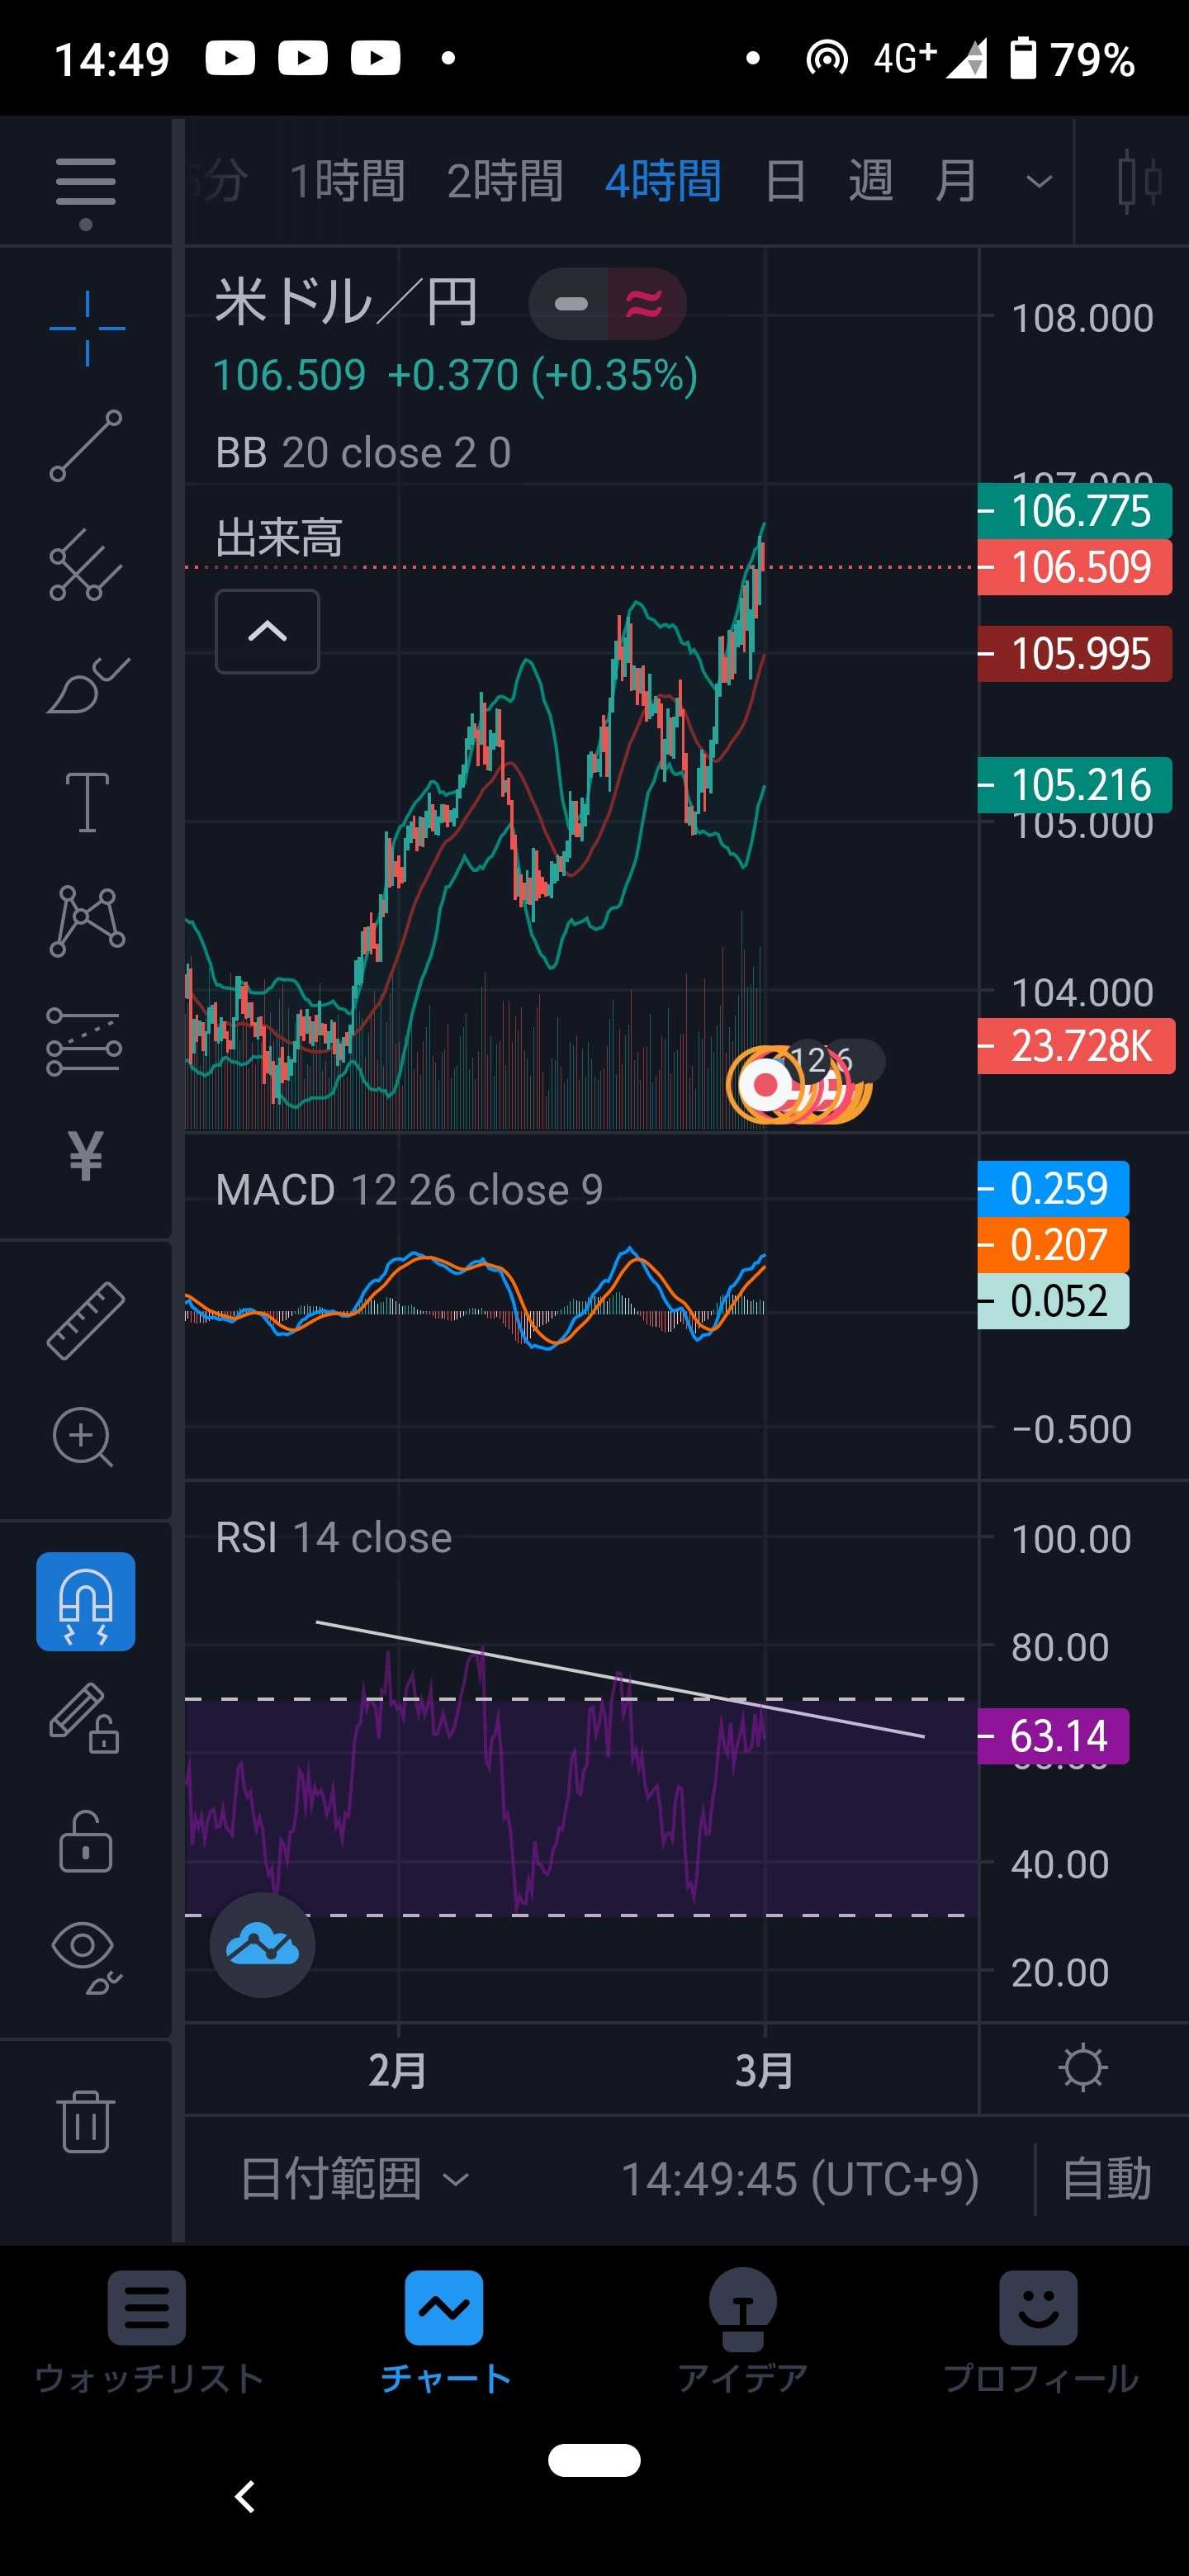Select the trend line drawing tool
Screen dimensions: 1189x2576
pyautogui.click(x=86, y=446)
